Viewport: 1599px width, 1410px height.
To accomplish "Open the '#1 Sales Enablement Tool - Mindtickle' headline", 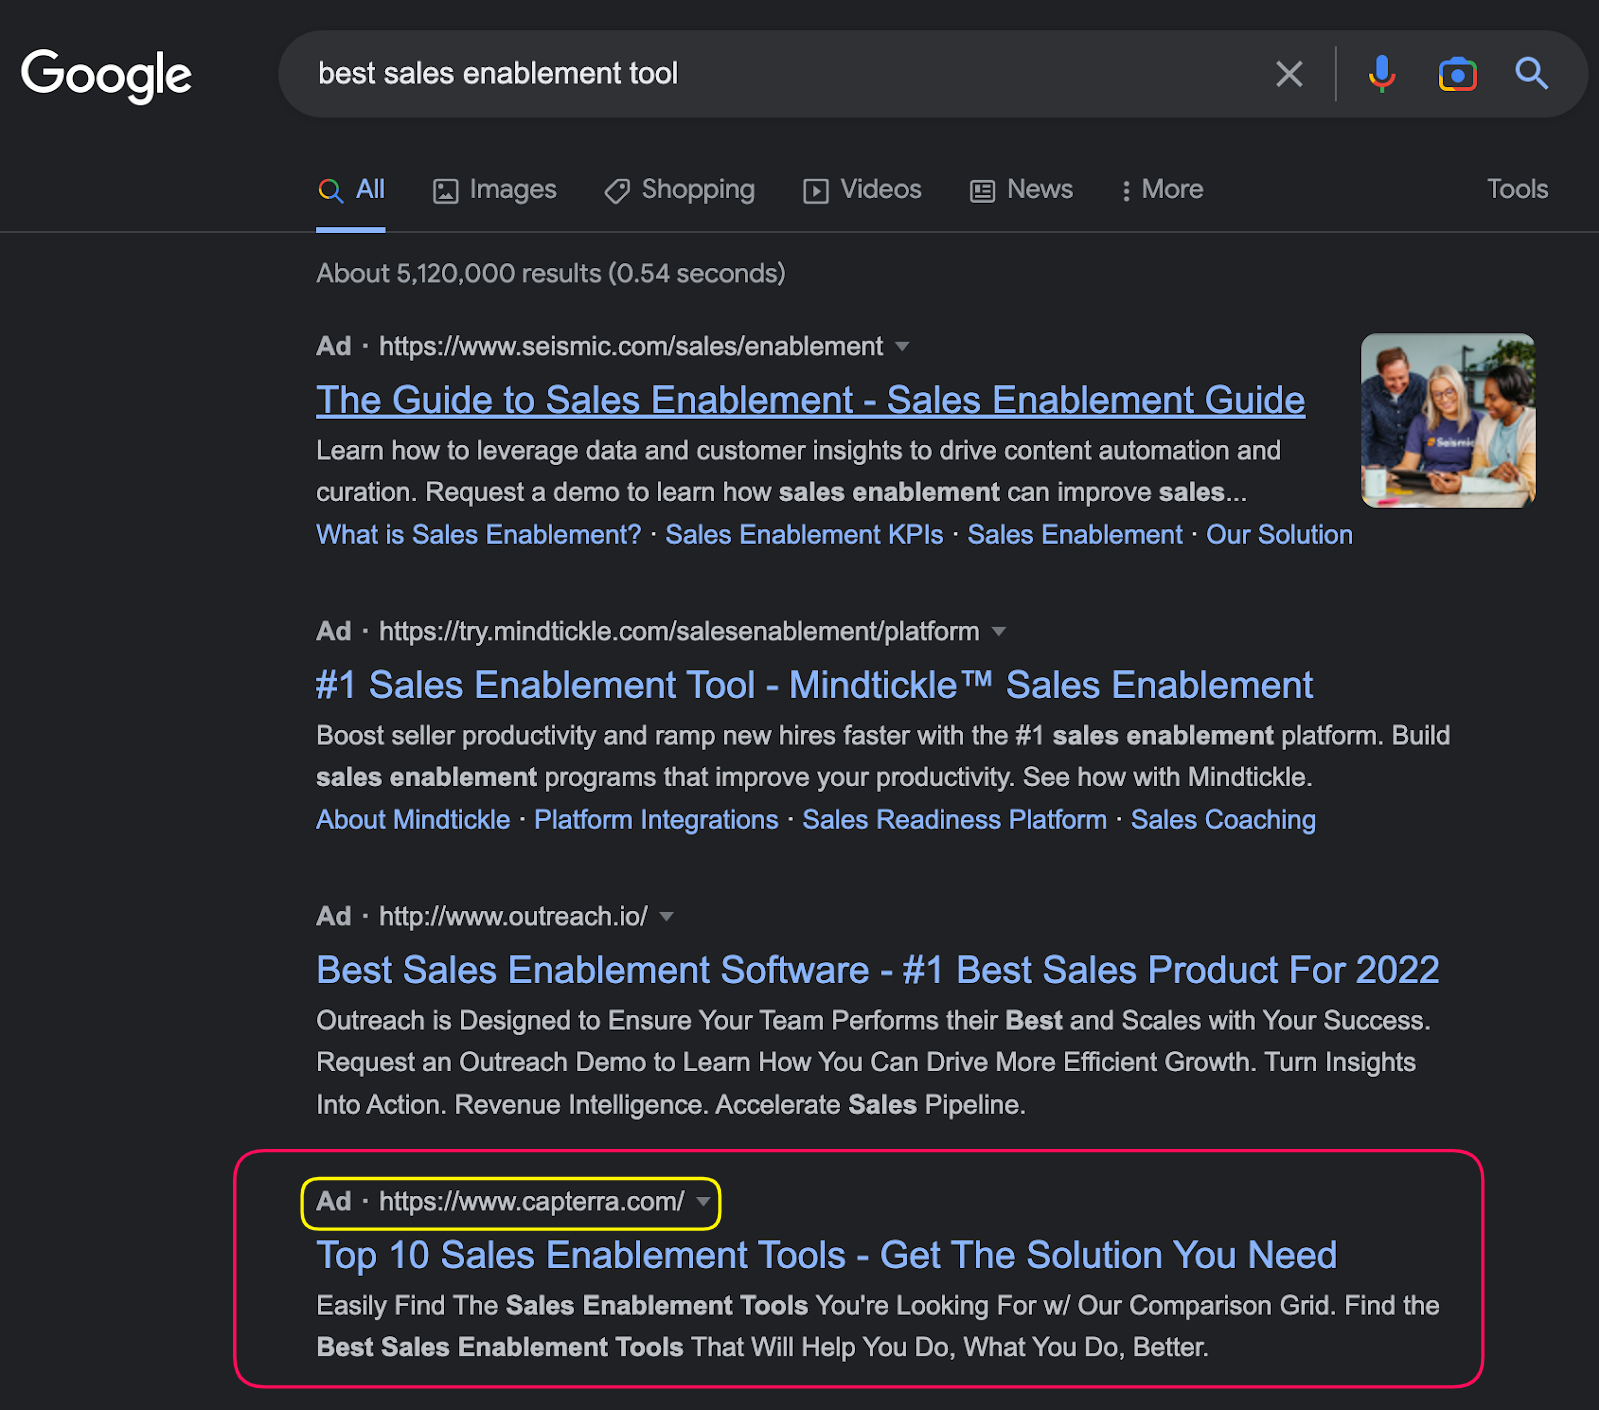I will click(x=815, y=685).
